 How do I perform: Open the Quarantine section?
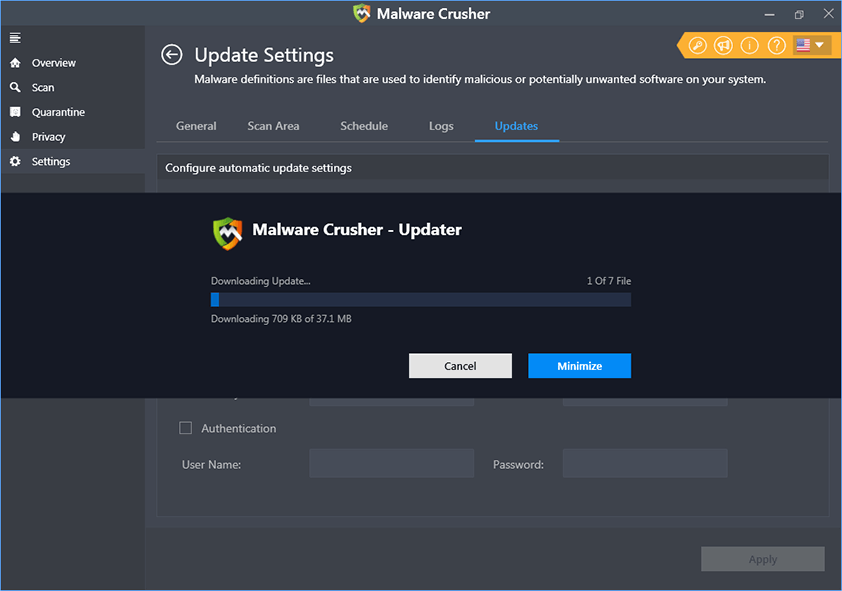[x=58, y=112]
